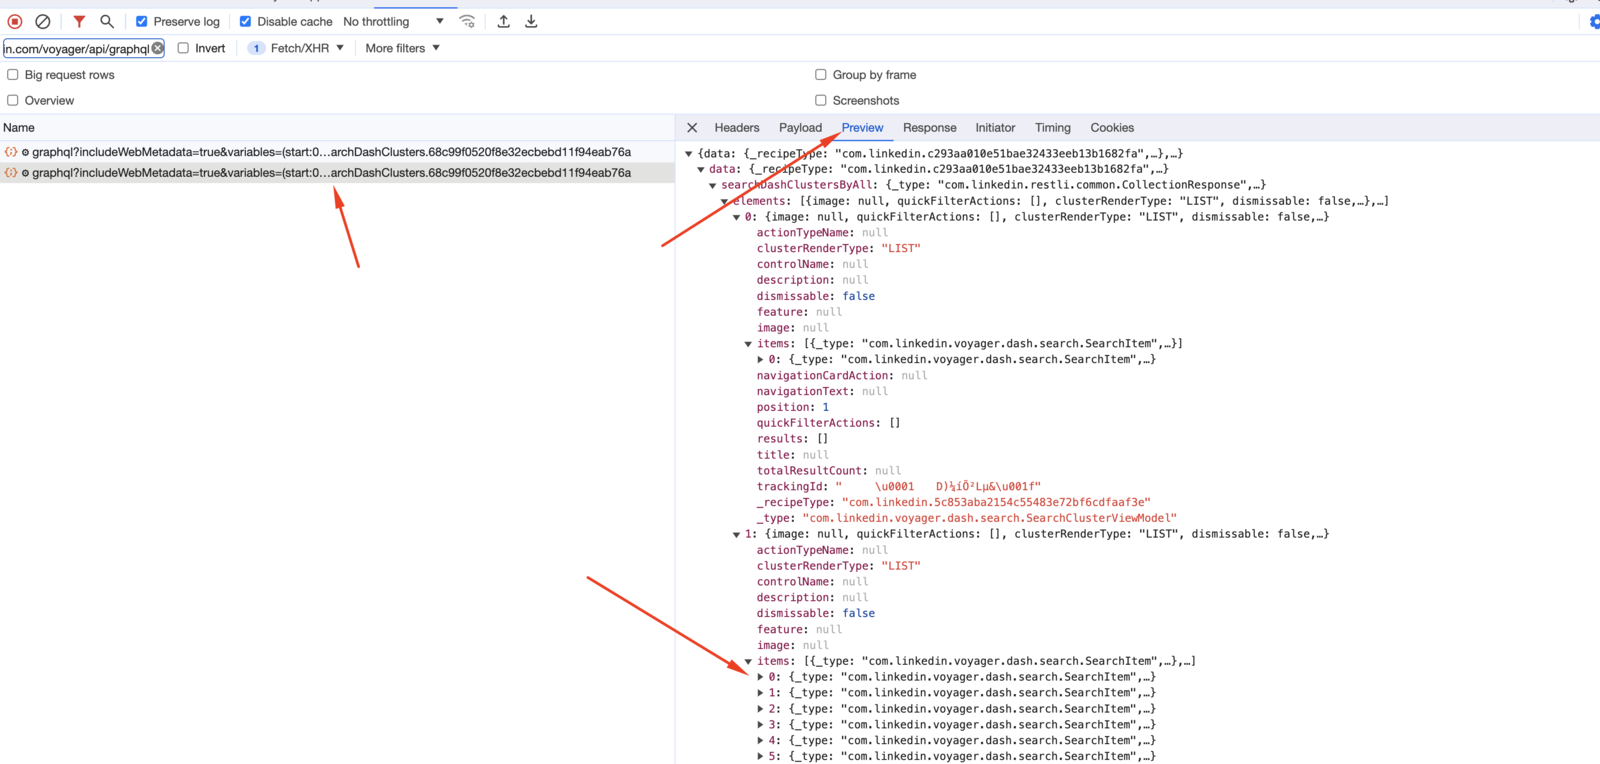
Task: Open More filters dropdown
Action: [x=402, y=48]
